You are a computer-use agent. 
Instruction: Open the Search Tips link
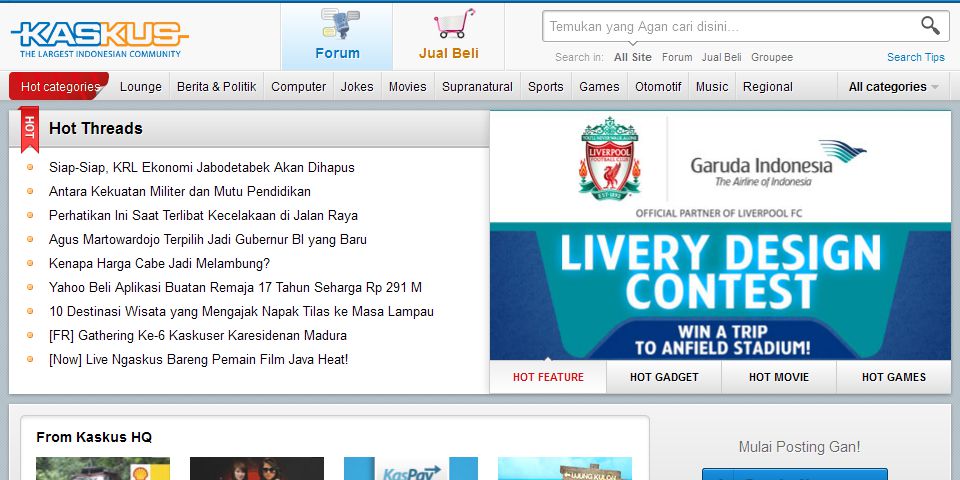916,57
